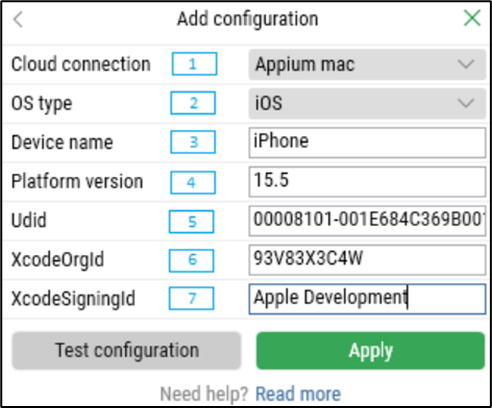Select the Udid text field
The width and height of the screenshot is (492, 408).
pos(367,221)
